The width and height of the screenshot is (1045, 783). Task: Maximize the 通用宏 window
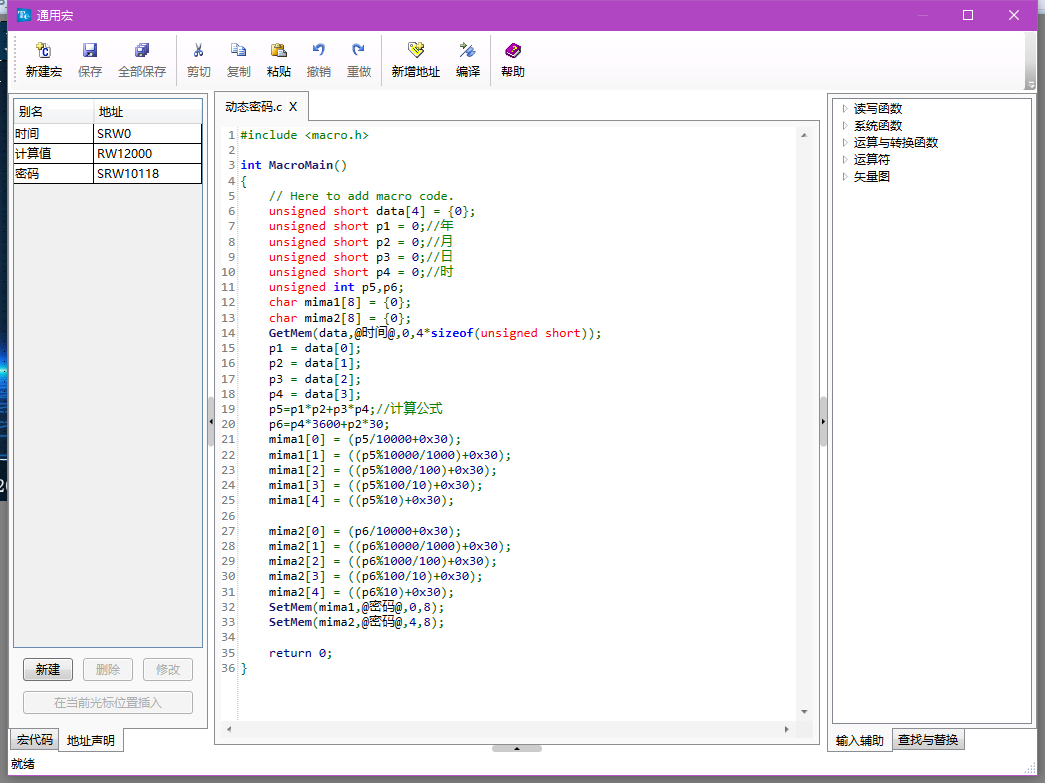[x=968, y=15]
